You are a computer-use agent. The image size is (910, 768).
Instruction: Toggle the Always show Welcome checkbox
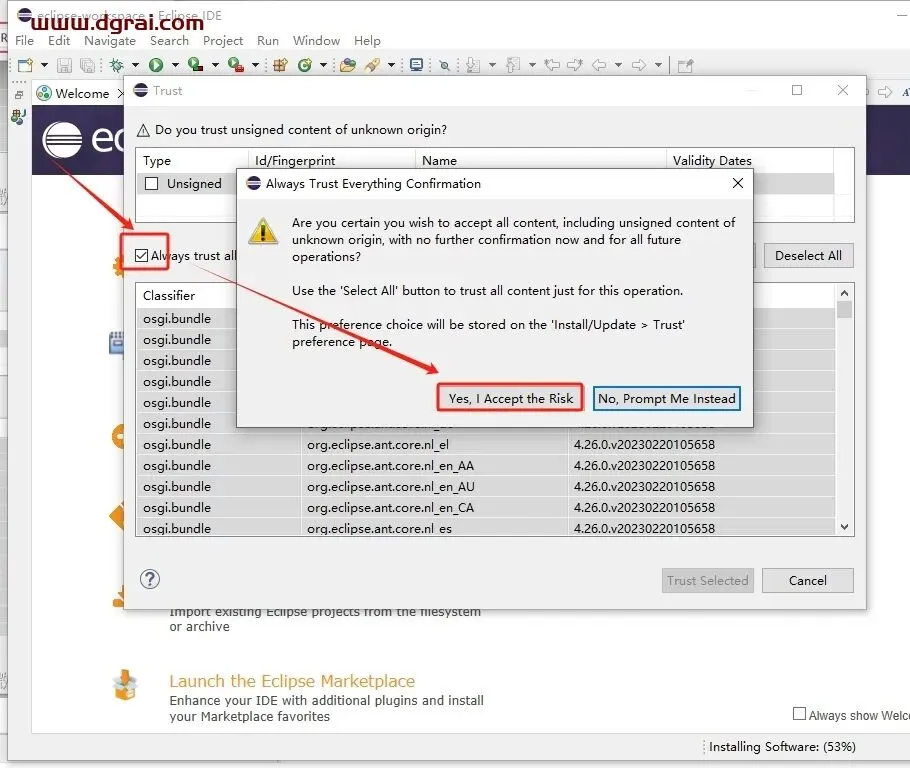click(x=799, y=714)
